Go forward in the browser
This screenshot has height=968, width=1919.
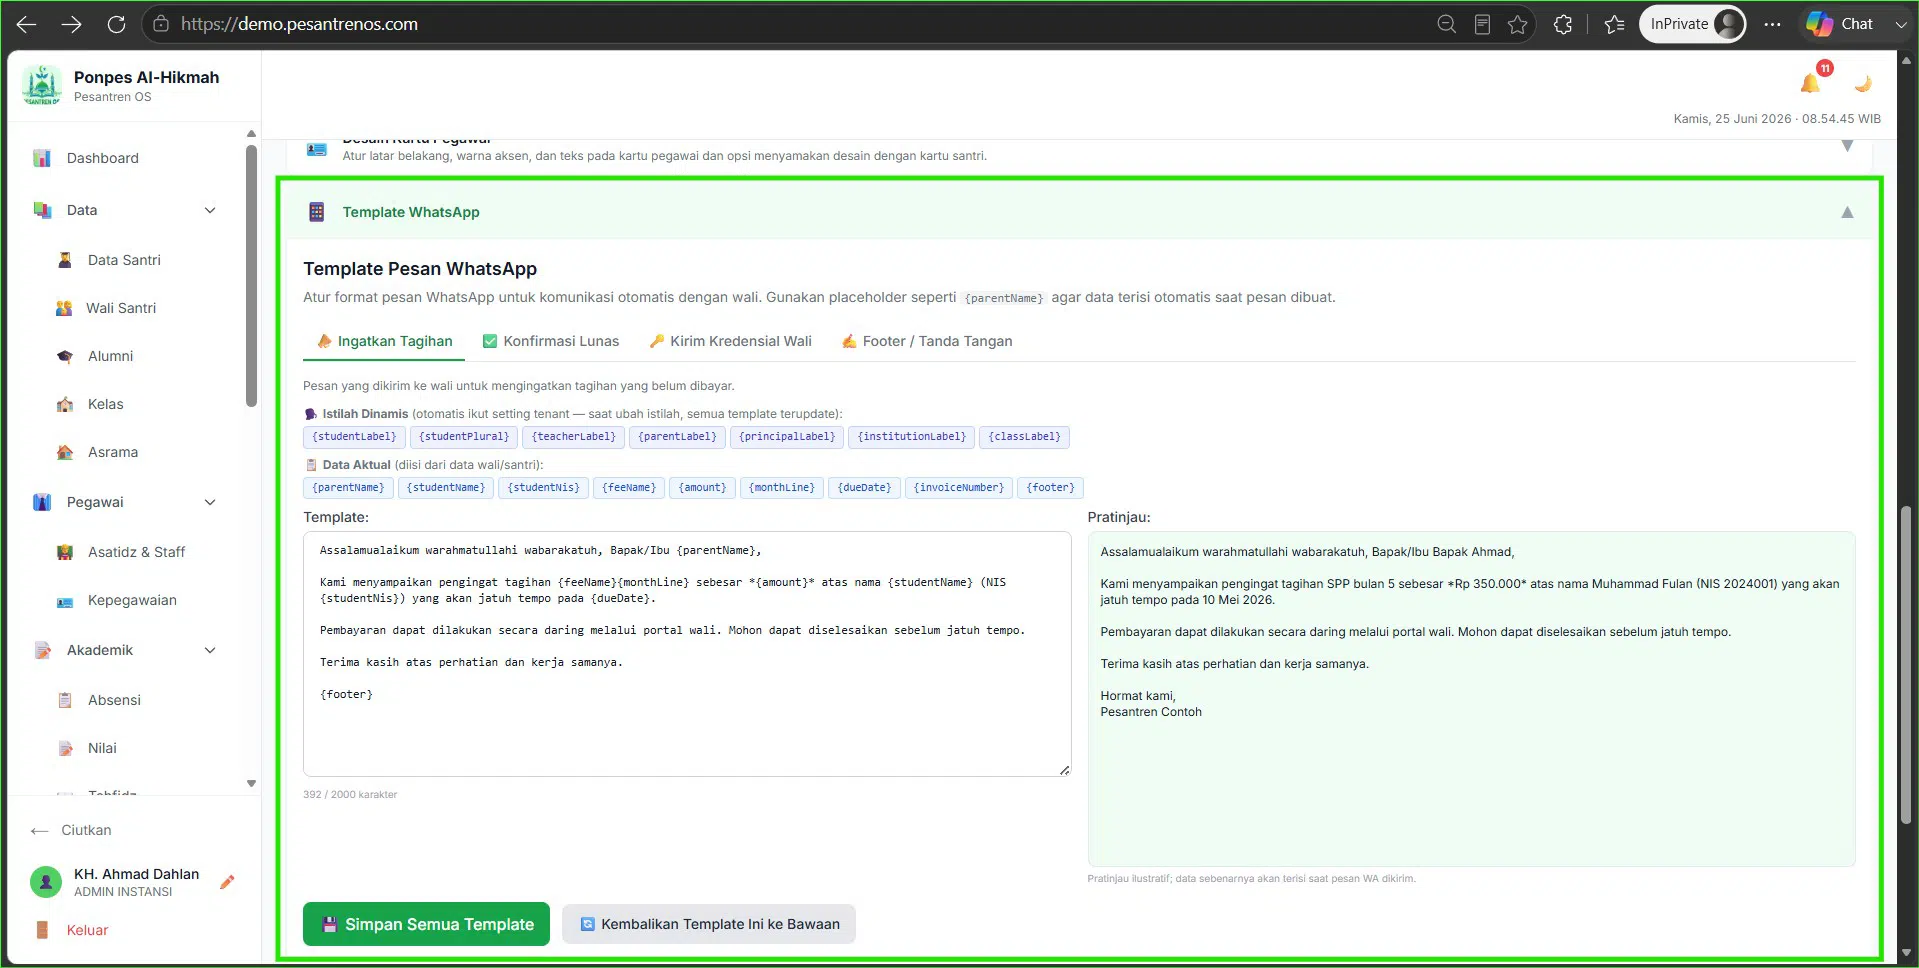[x=71, y=24]
